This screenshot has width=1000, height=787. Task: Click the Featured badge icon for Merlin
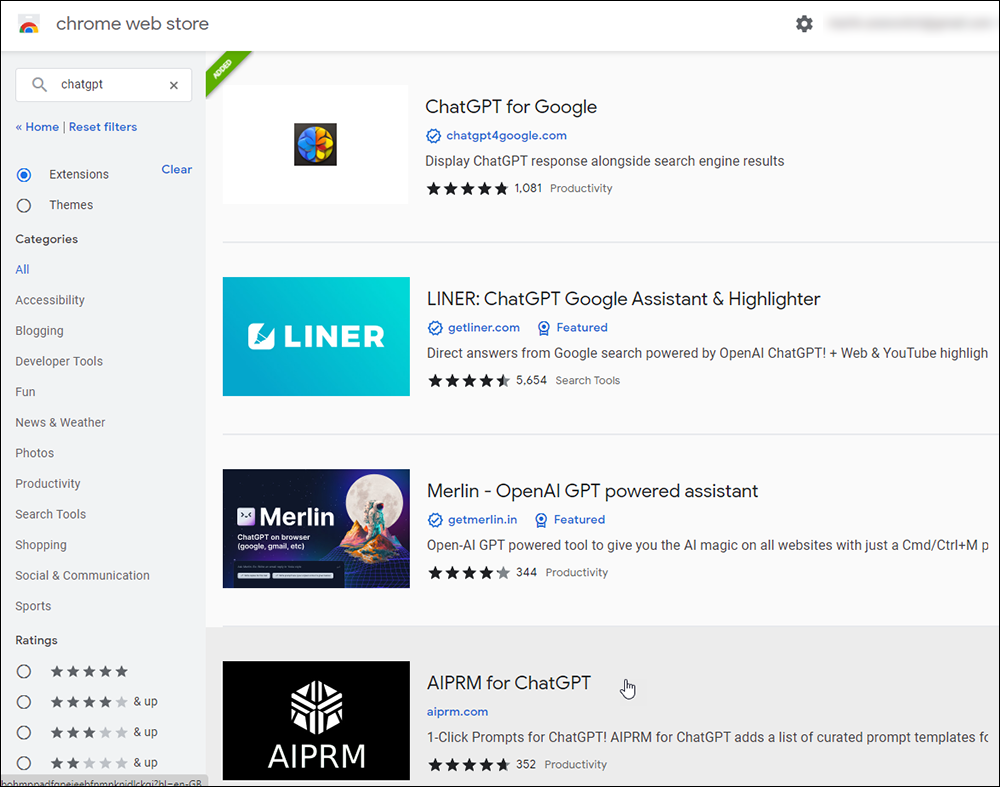pyautogui.click(x=541, y=520)
